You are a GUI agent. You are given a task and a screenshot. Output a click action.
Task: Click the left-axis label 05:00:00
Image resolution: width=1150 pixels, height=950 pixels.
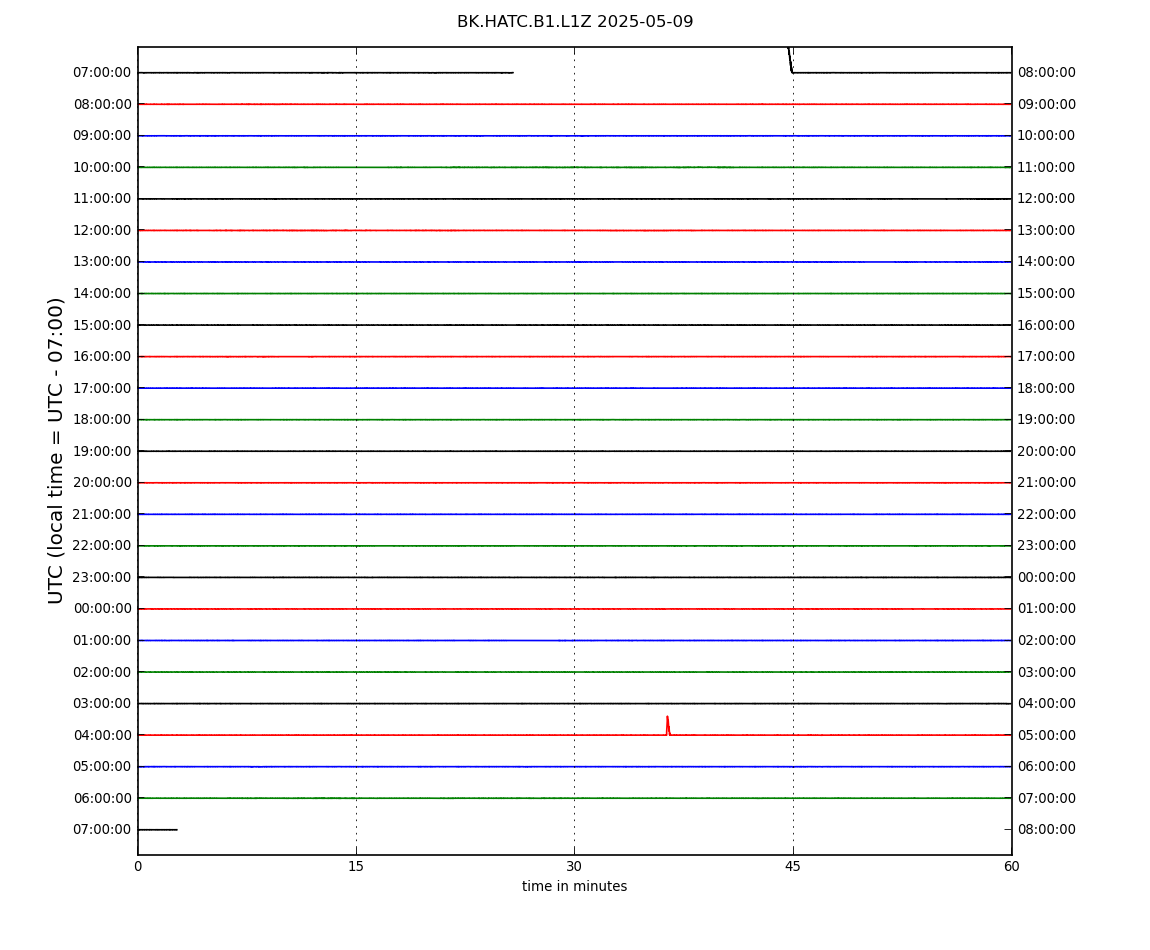[102, 767]
